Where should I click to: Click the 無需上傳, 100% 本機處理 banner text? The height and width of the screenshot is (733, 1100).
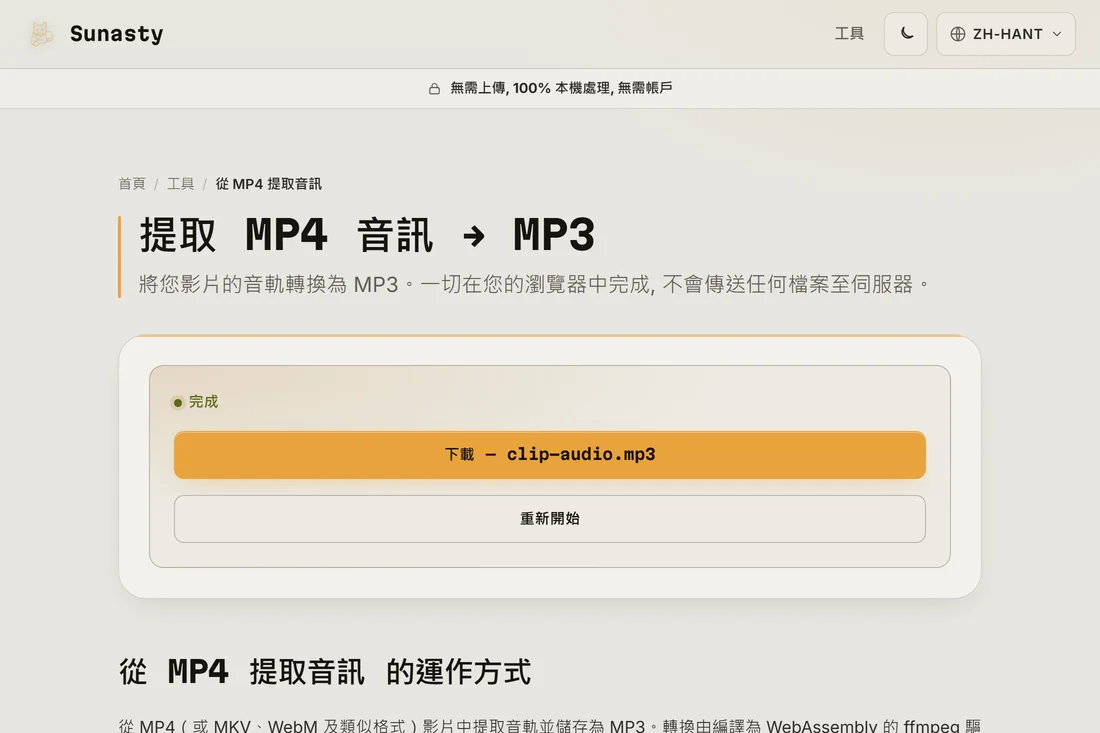(561, 88)
